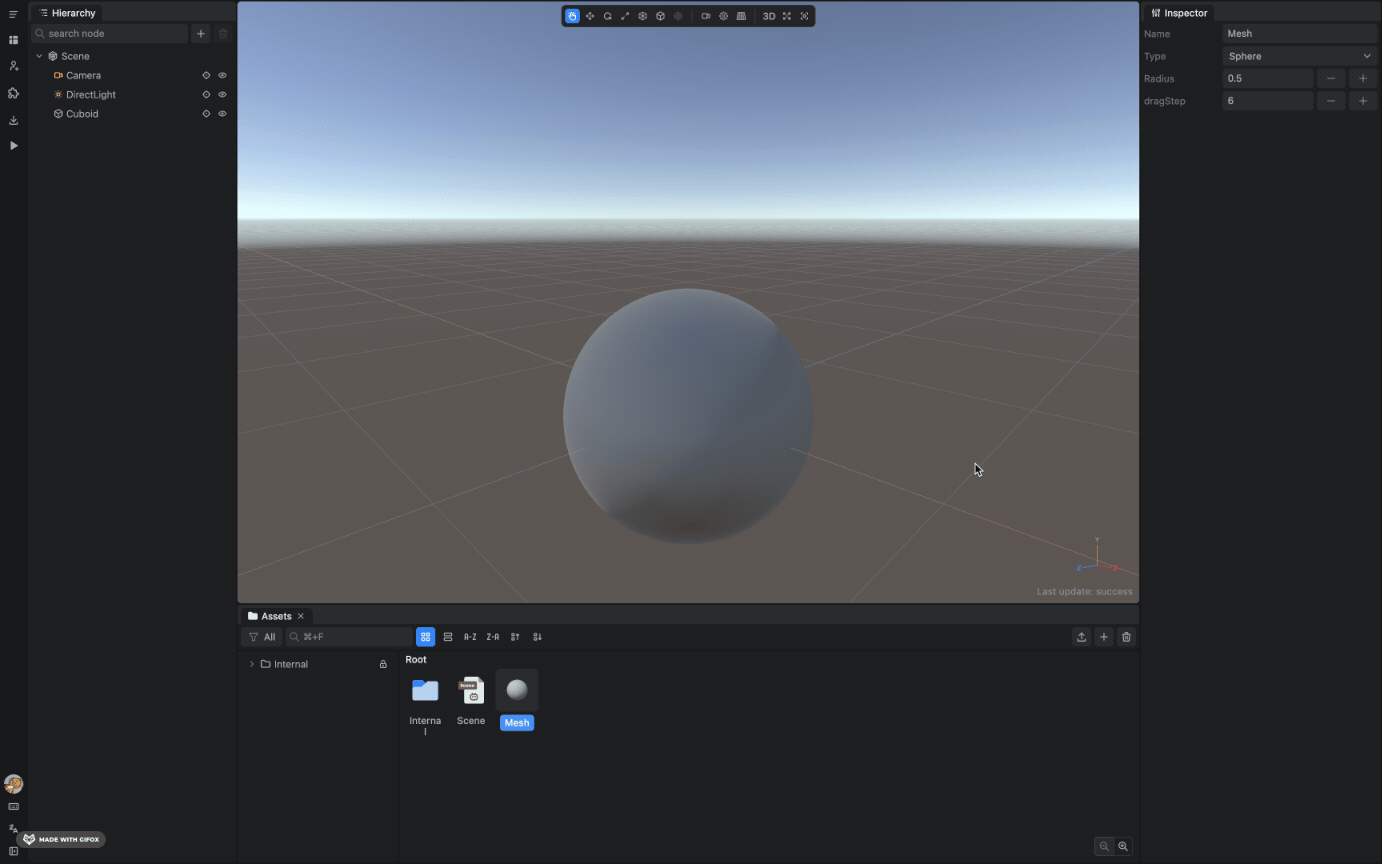
Task: Sort assets A-Z
Action: [470, 637]
